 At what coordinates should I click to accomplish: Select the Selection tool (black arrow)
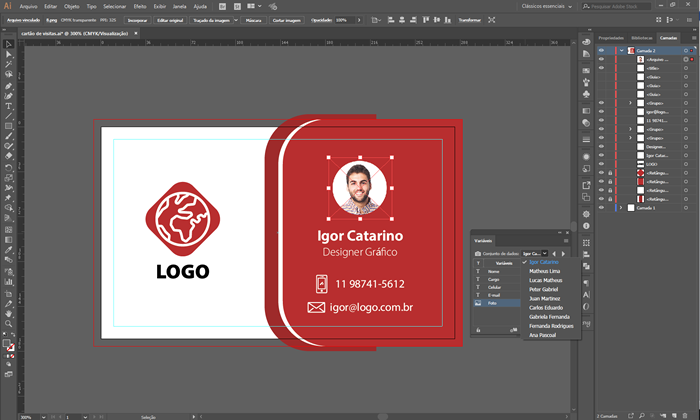[x=8, y=45]
